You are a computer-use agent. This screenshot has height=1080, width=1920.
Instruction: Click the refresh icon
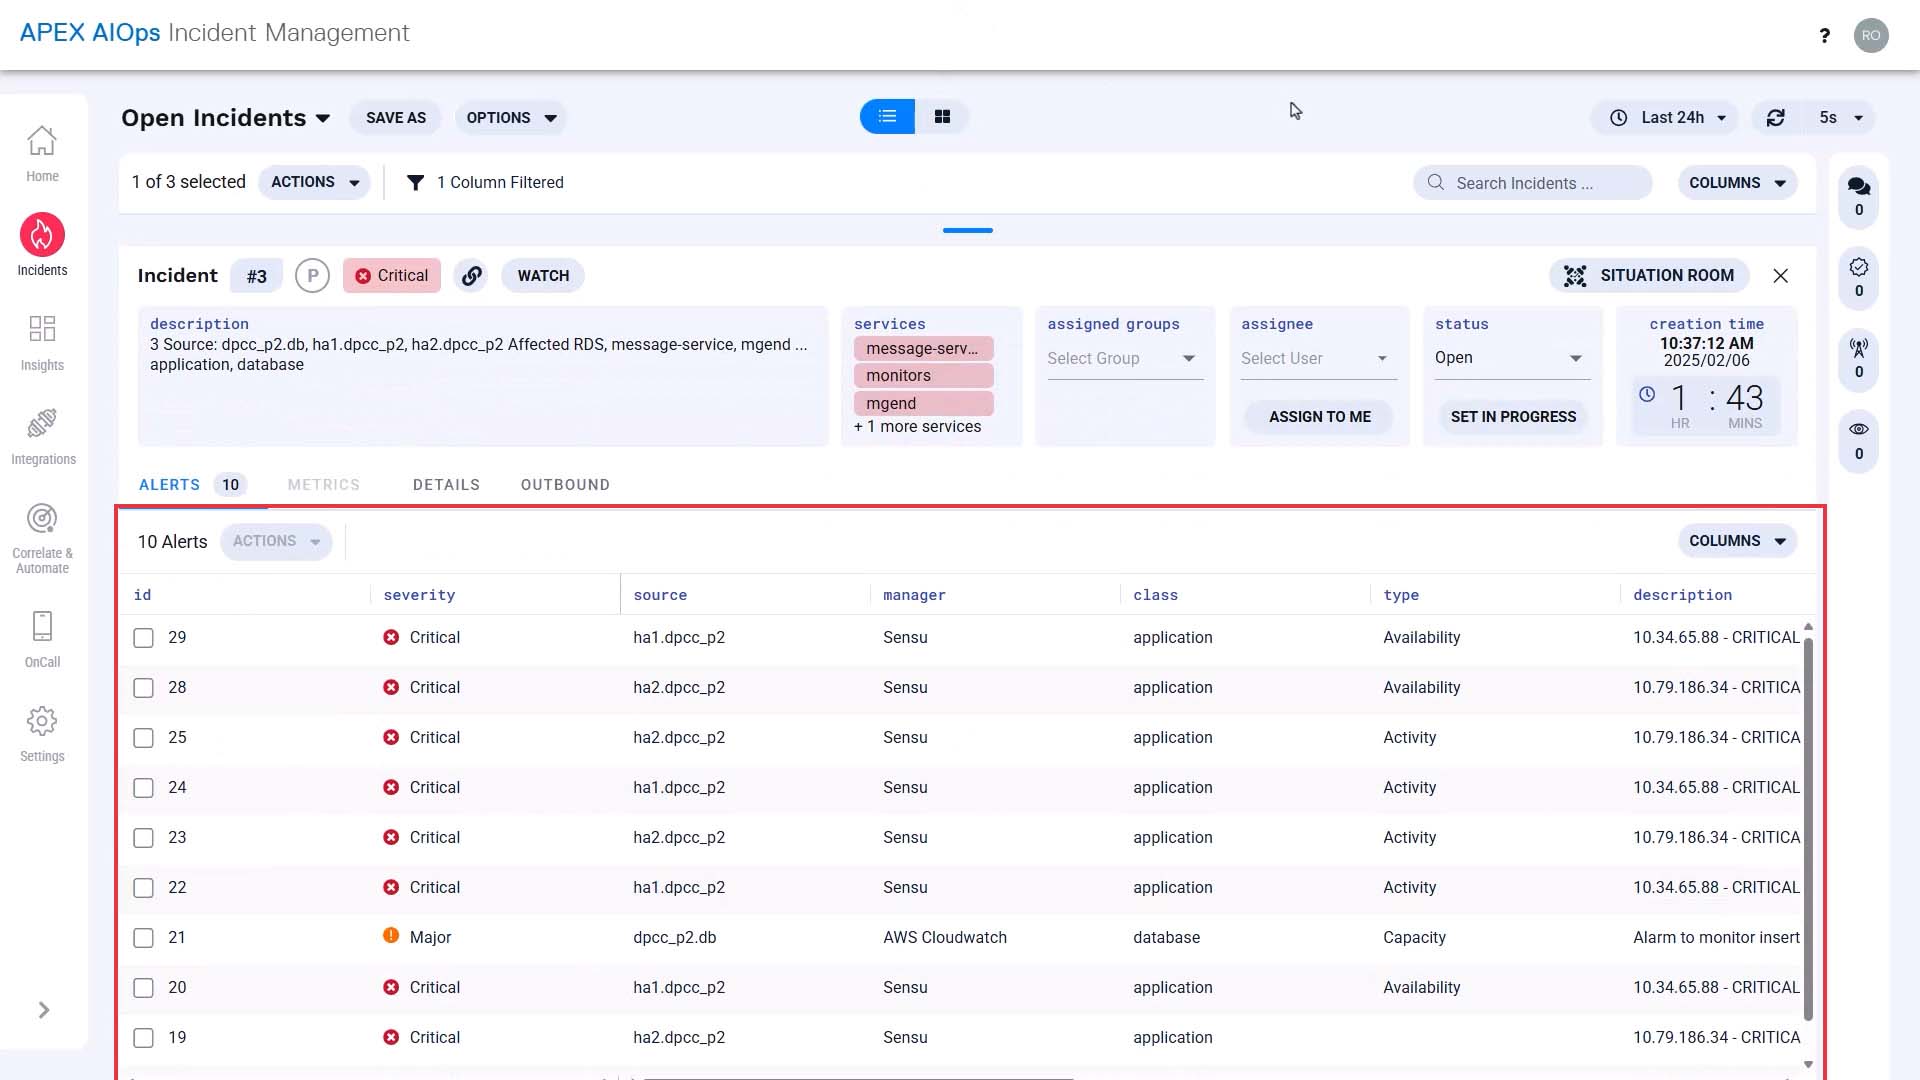[x=1776, y=118]
